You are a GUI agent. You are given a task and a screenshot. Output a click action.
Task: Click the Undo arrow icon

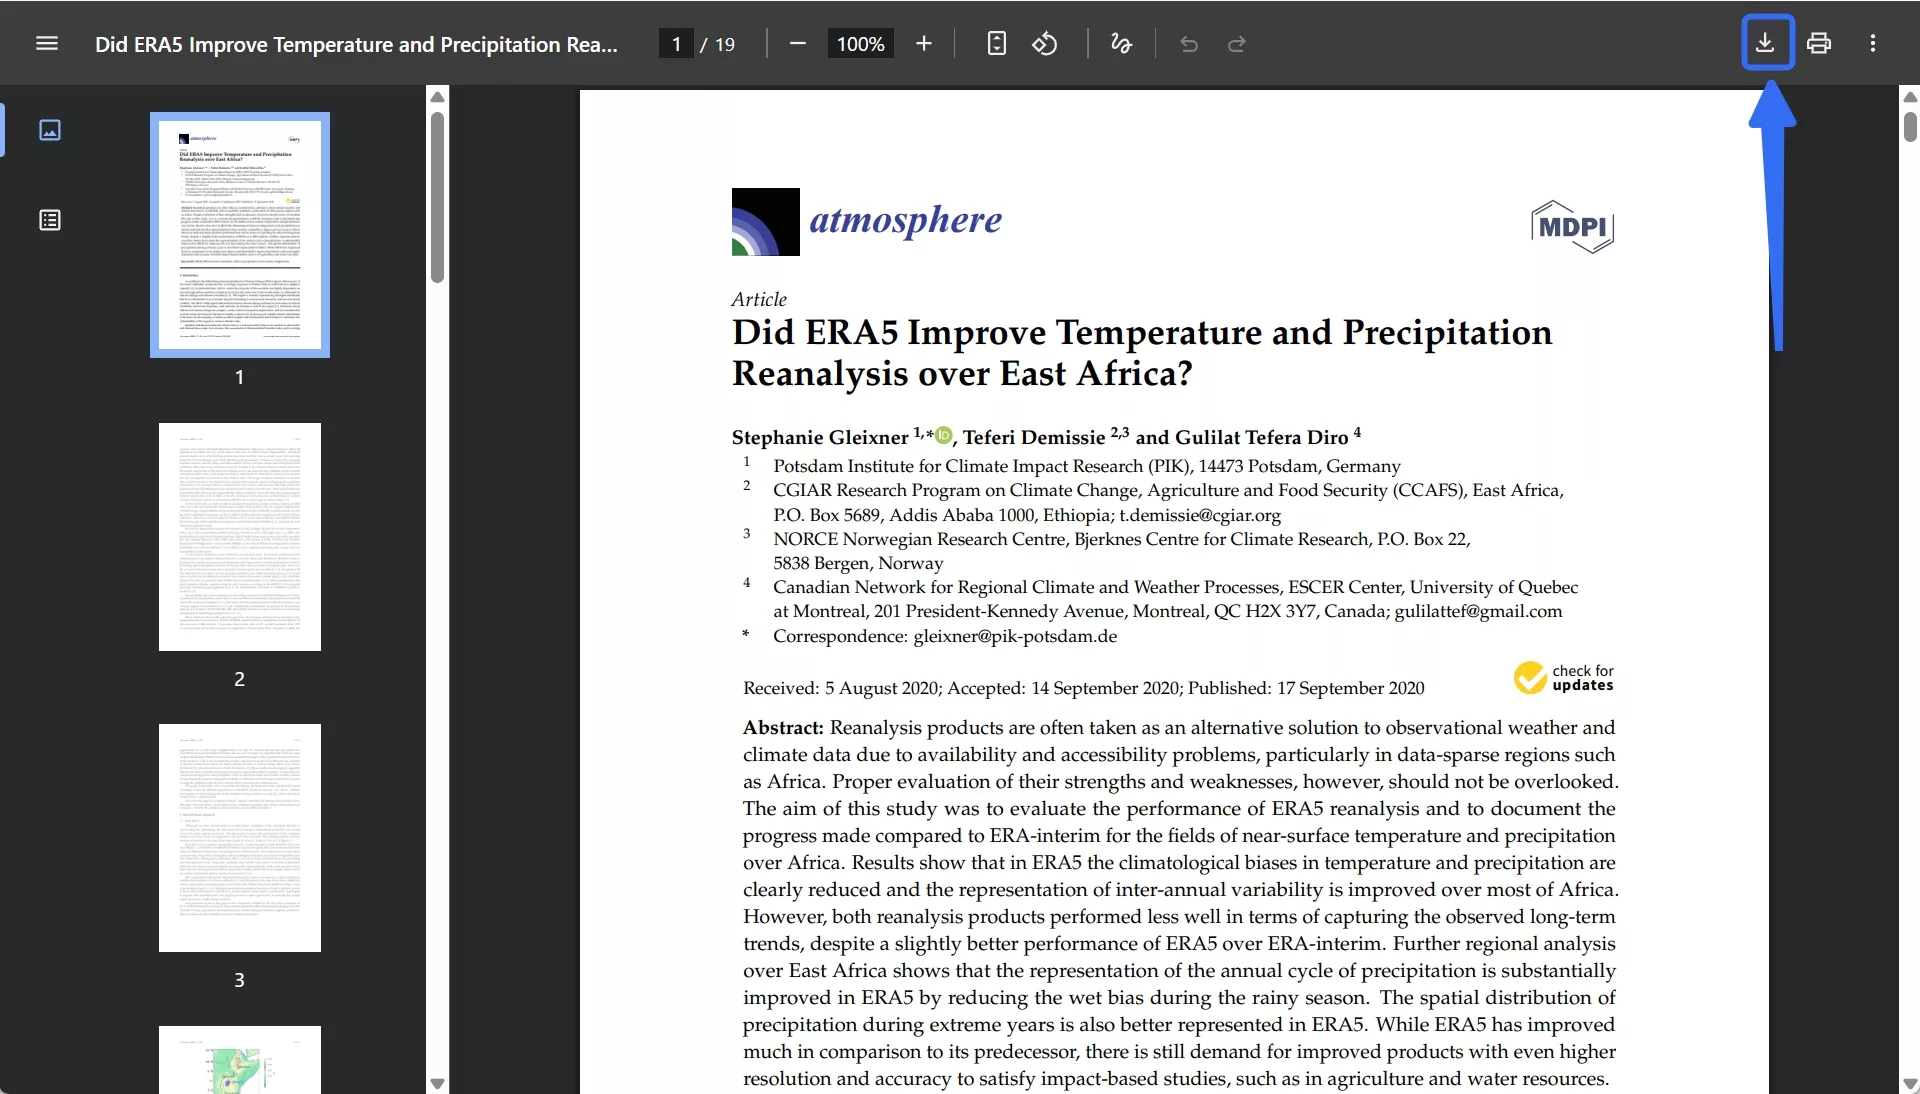click(x=1188, y=44)
